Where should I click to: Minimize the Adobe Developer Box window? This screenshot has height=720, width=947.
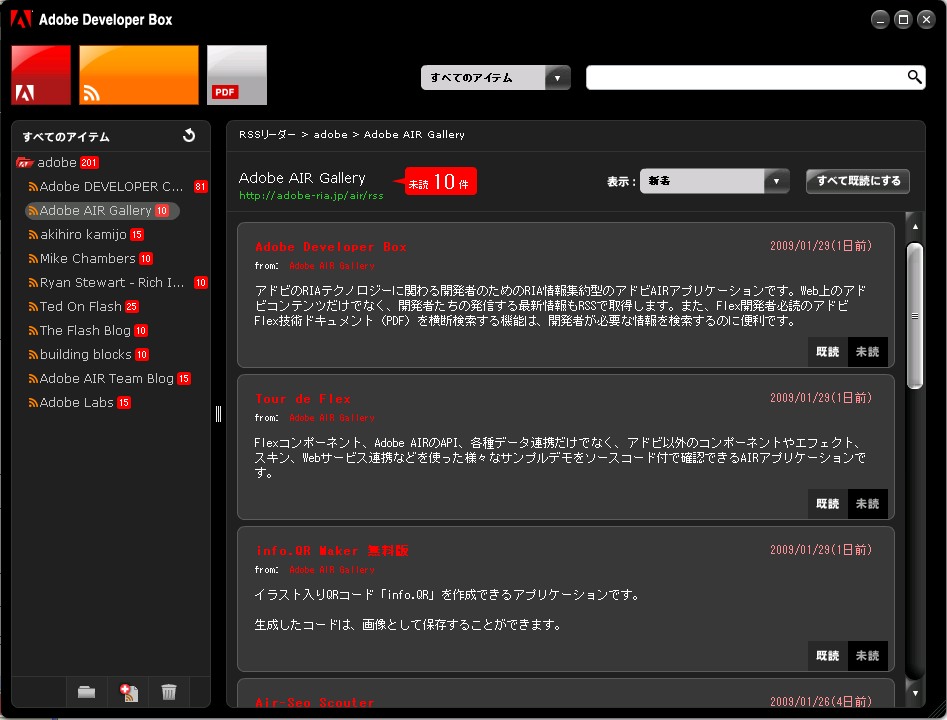880,20
